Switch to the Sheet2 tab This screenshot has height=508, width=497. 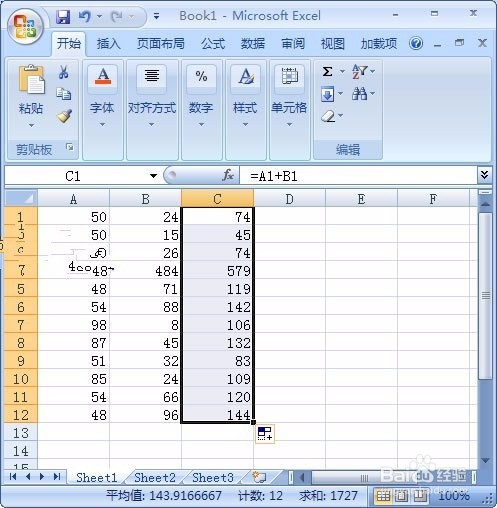pos(155,477)
